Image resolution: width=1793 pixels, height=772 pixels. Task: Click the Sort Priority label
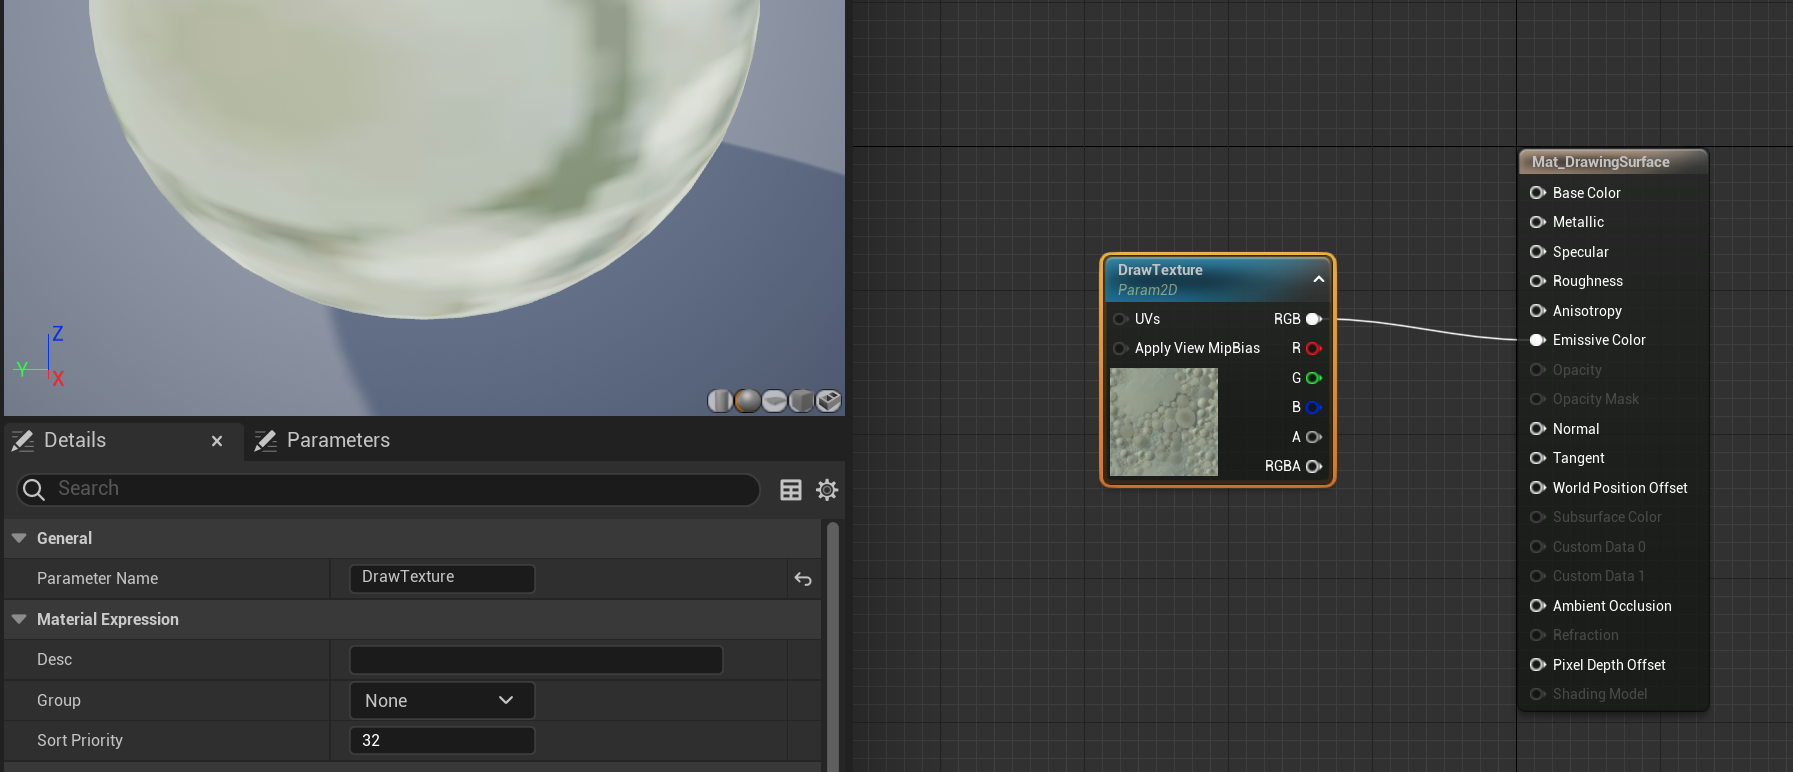coord(80,741)
